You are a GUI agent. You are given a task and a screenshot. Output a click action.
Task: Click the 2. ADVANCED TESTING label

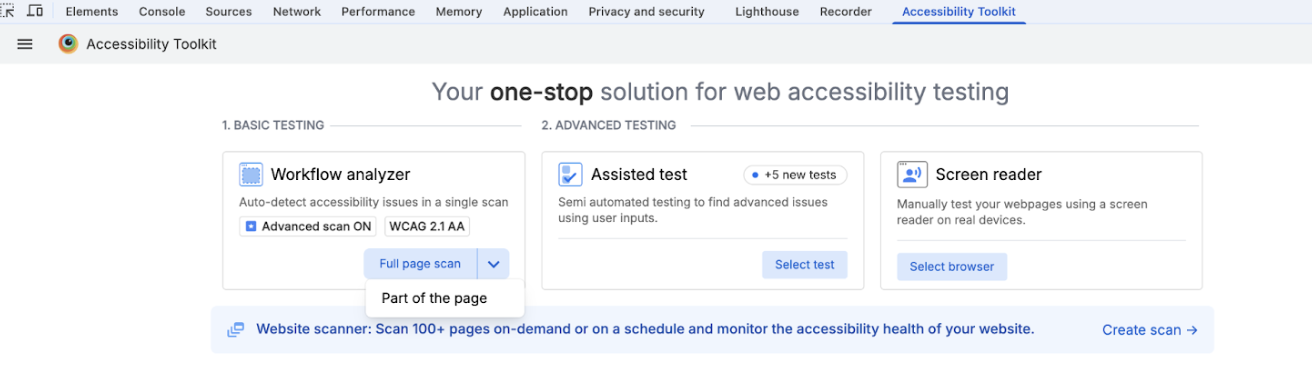(x=609, y=126)
